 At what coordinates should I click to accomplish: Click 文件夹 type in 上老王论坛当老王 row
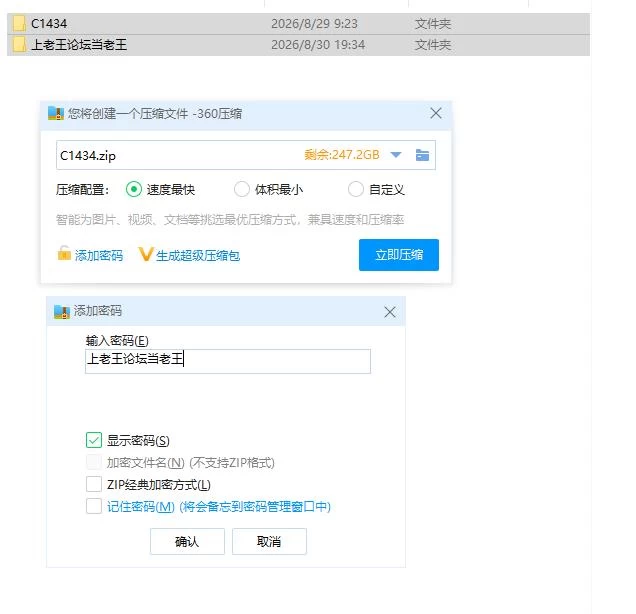click(x=433, y=45)
